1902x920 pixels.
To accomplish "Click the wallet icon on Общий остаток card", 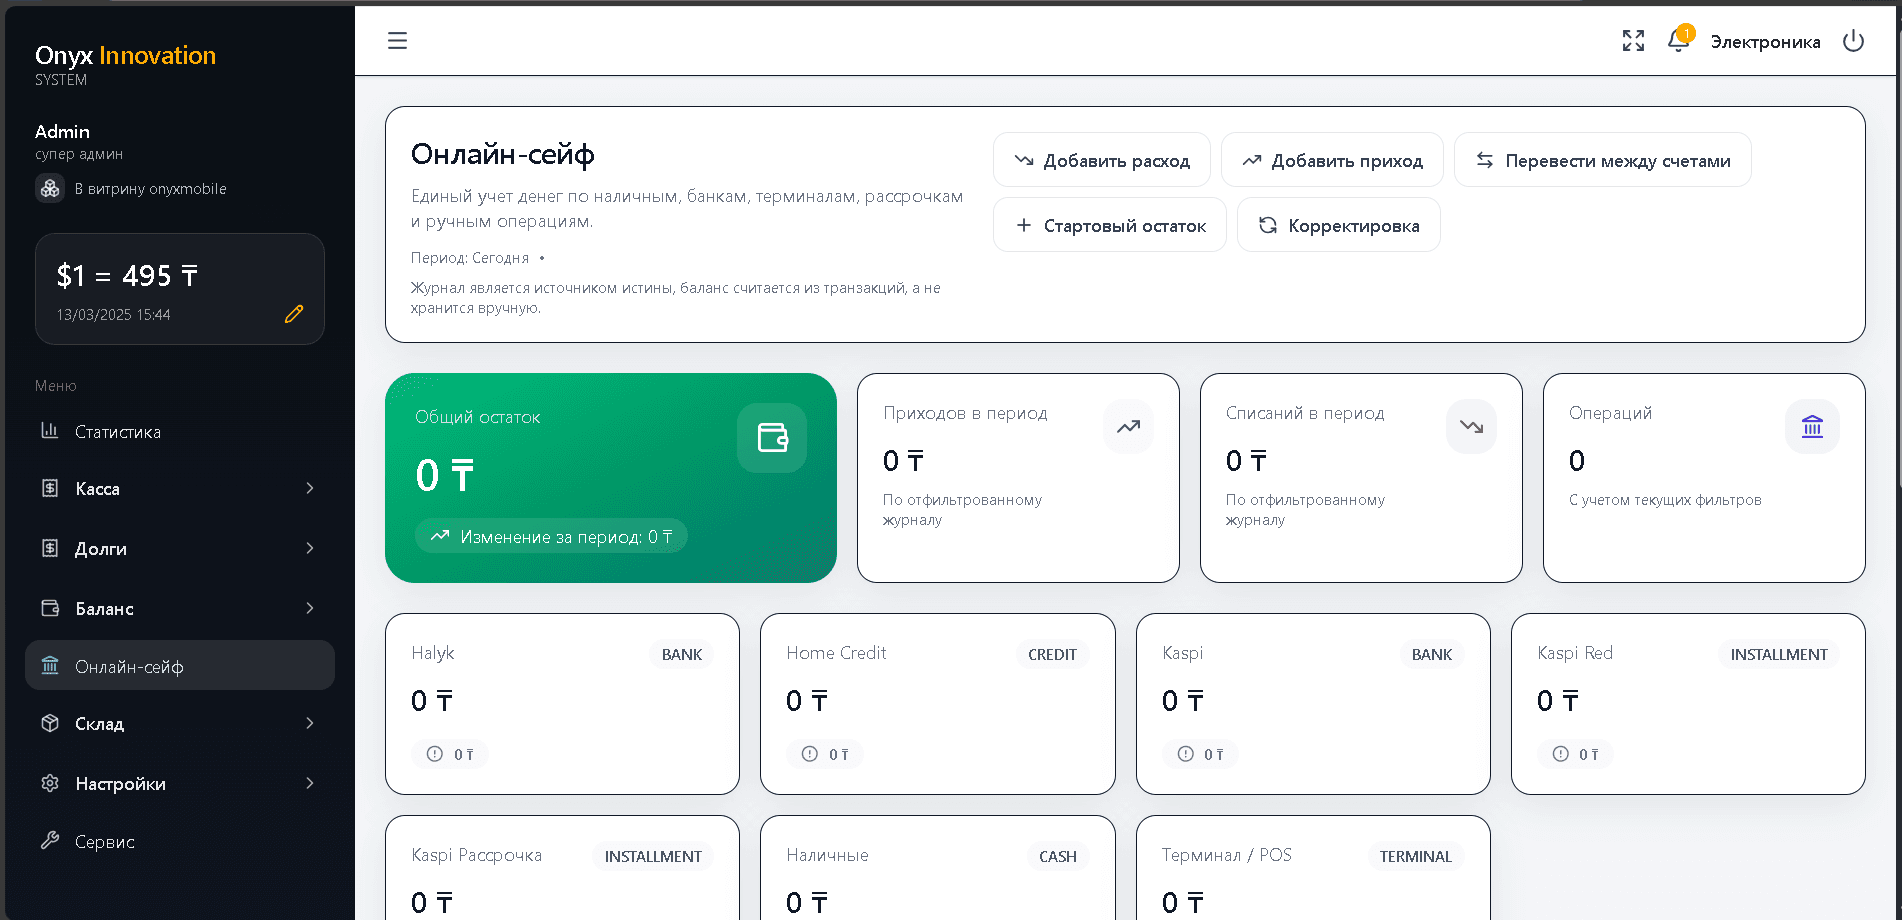I will [x=771, y=437].
